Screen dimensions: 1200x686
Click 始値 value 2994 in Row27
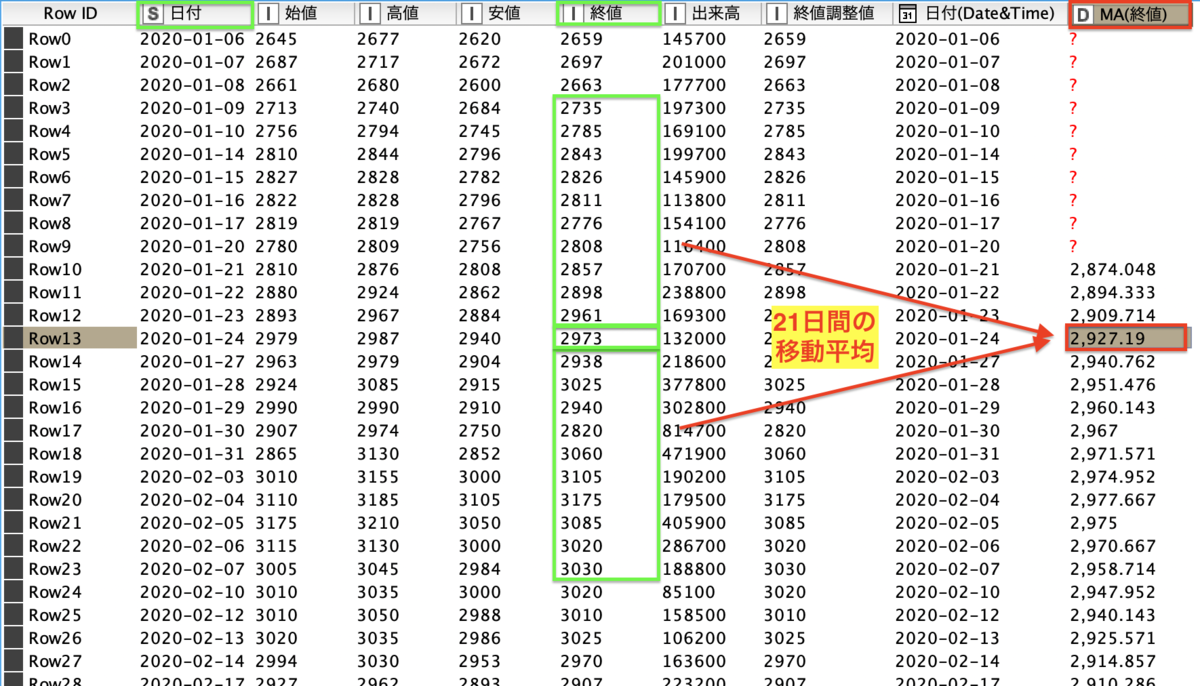click(x=276, y=660)
